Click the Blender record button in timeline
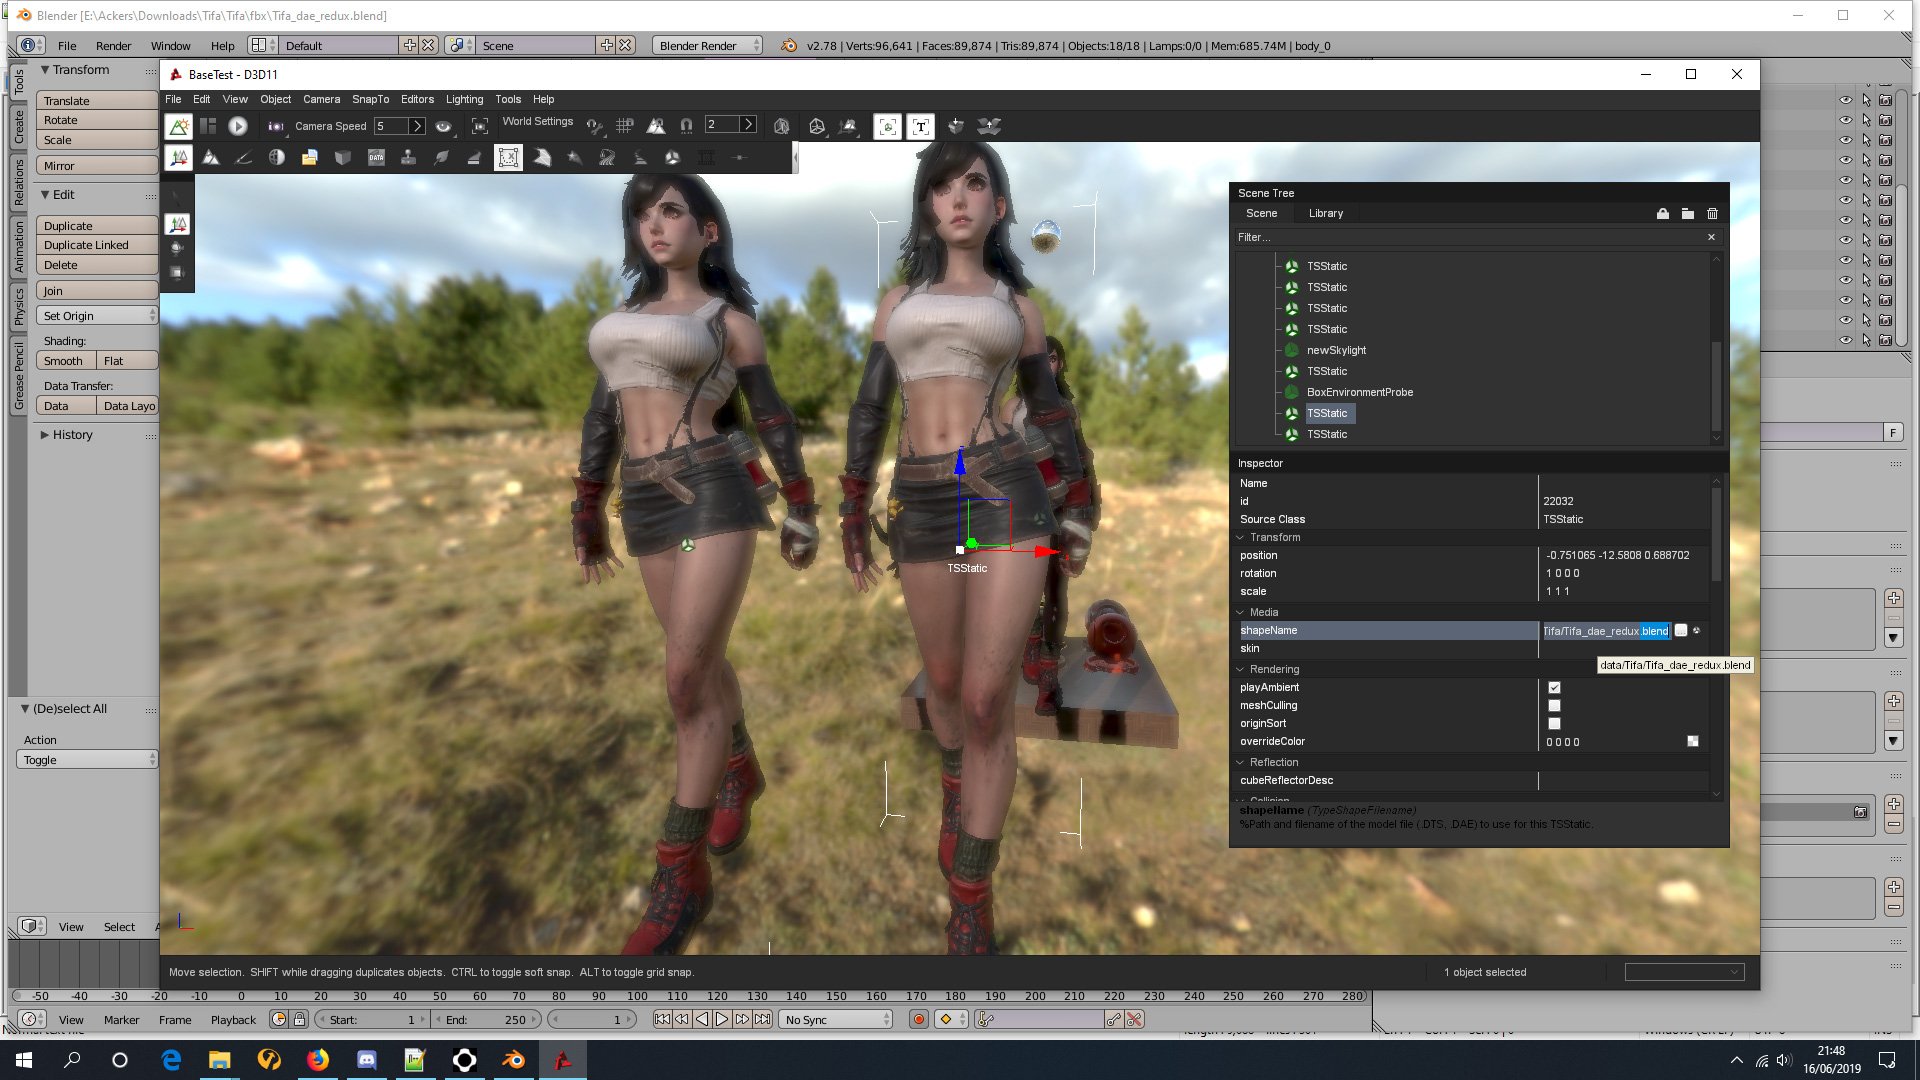This screenshot has width=1920, height=1080. point(918,1019)
